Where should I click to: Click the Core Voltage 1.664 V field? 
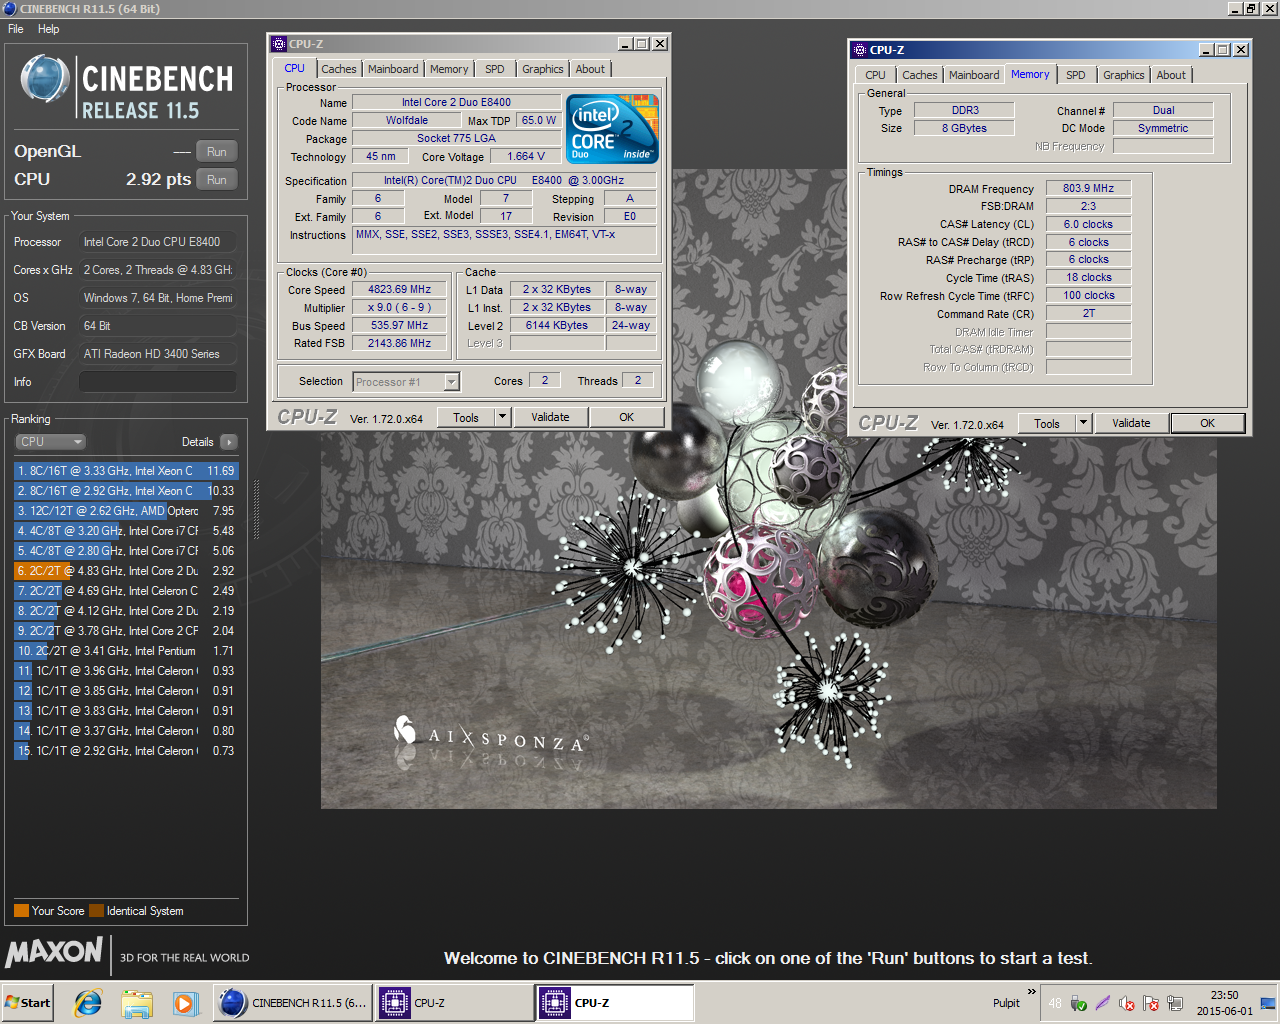click(x=526, y=157)
